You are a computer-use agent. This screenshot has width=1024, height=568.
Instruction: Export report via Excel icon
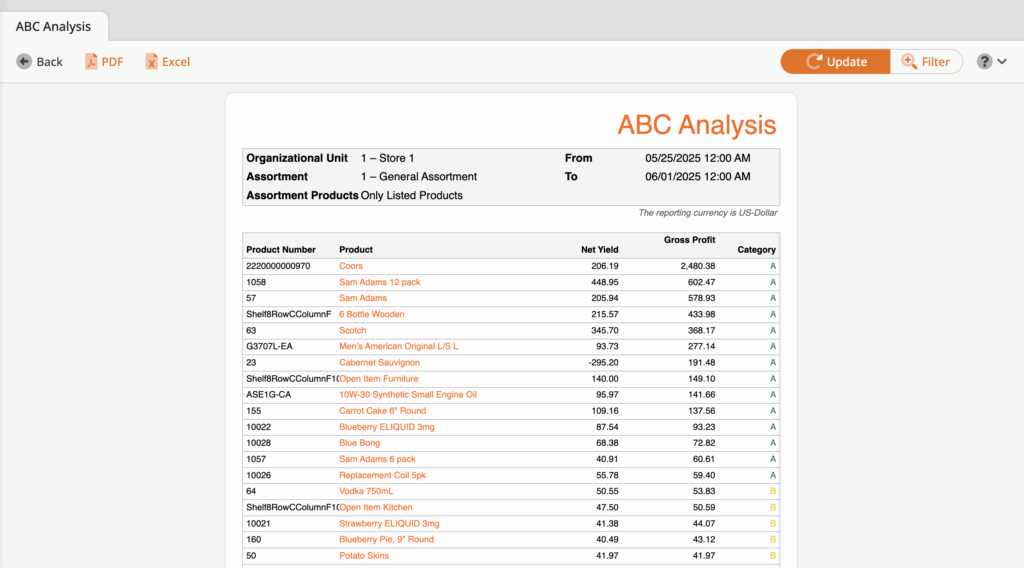(x=151, y=61)
